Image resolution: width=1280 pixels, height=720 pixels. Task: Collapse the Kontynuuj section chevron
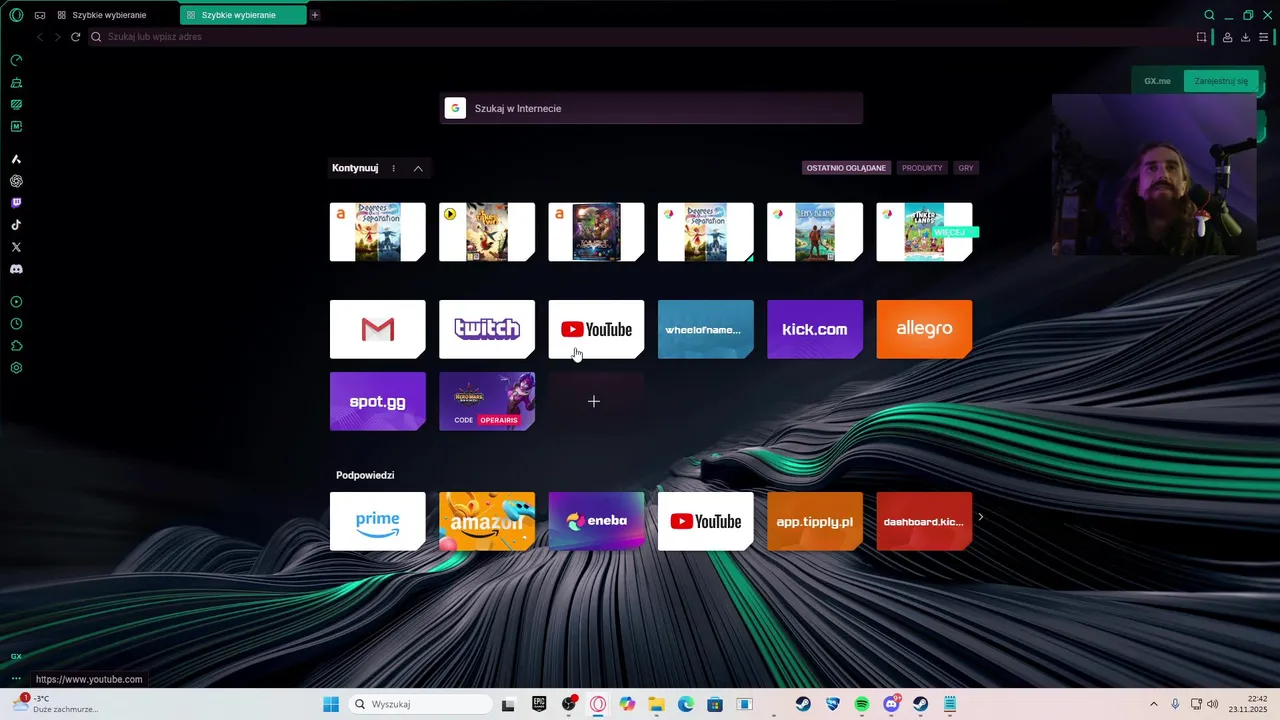point(418,168)
